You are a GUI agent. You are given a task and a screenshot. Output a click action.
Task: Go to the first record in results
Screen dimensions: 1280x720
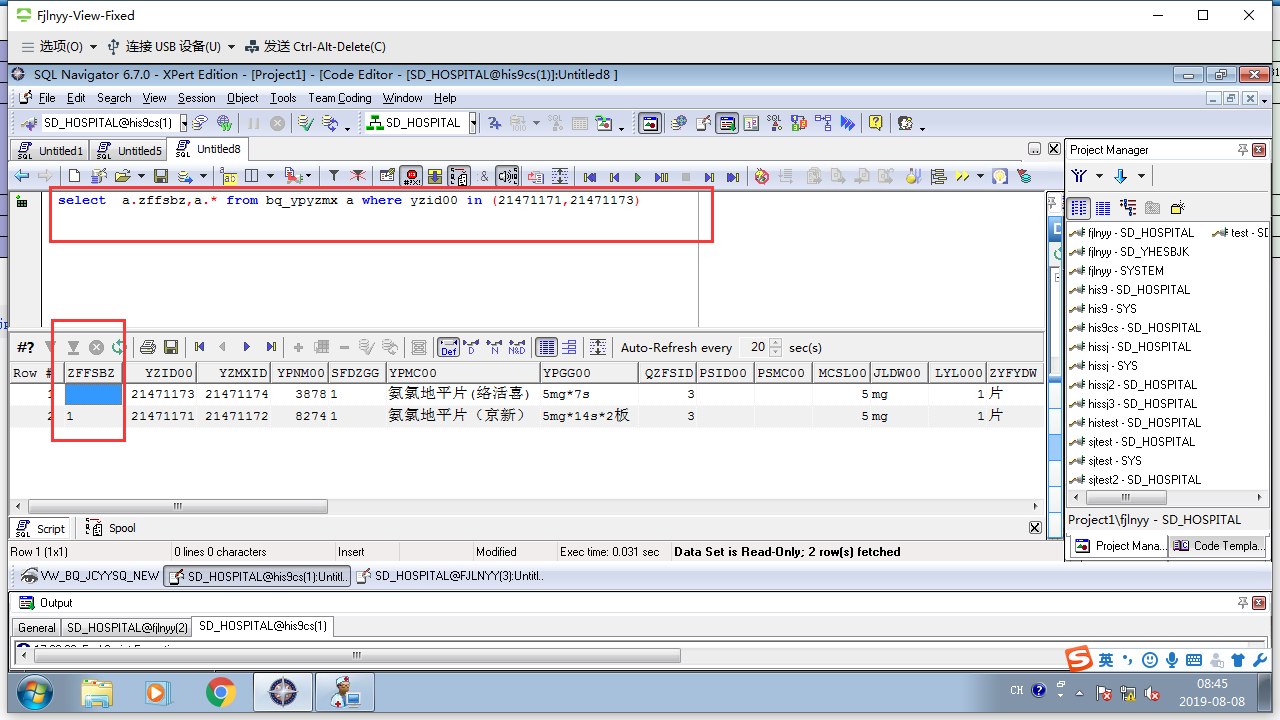tap(200, 347)
